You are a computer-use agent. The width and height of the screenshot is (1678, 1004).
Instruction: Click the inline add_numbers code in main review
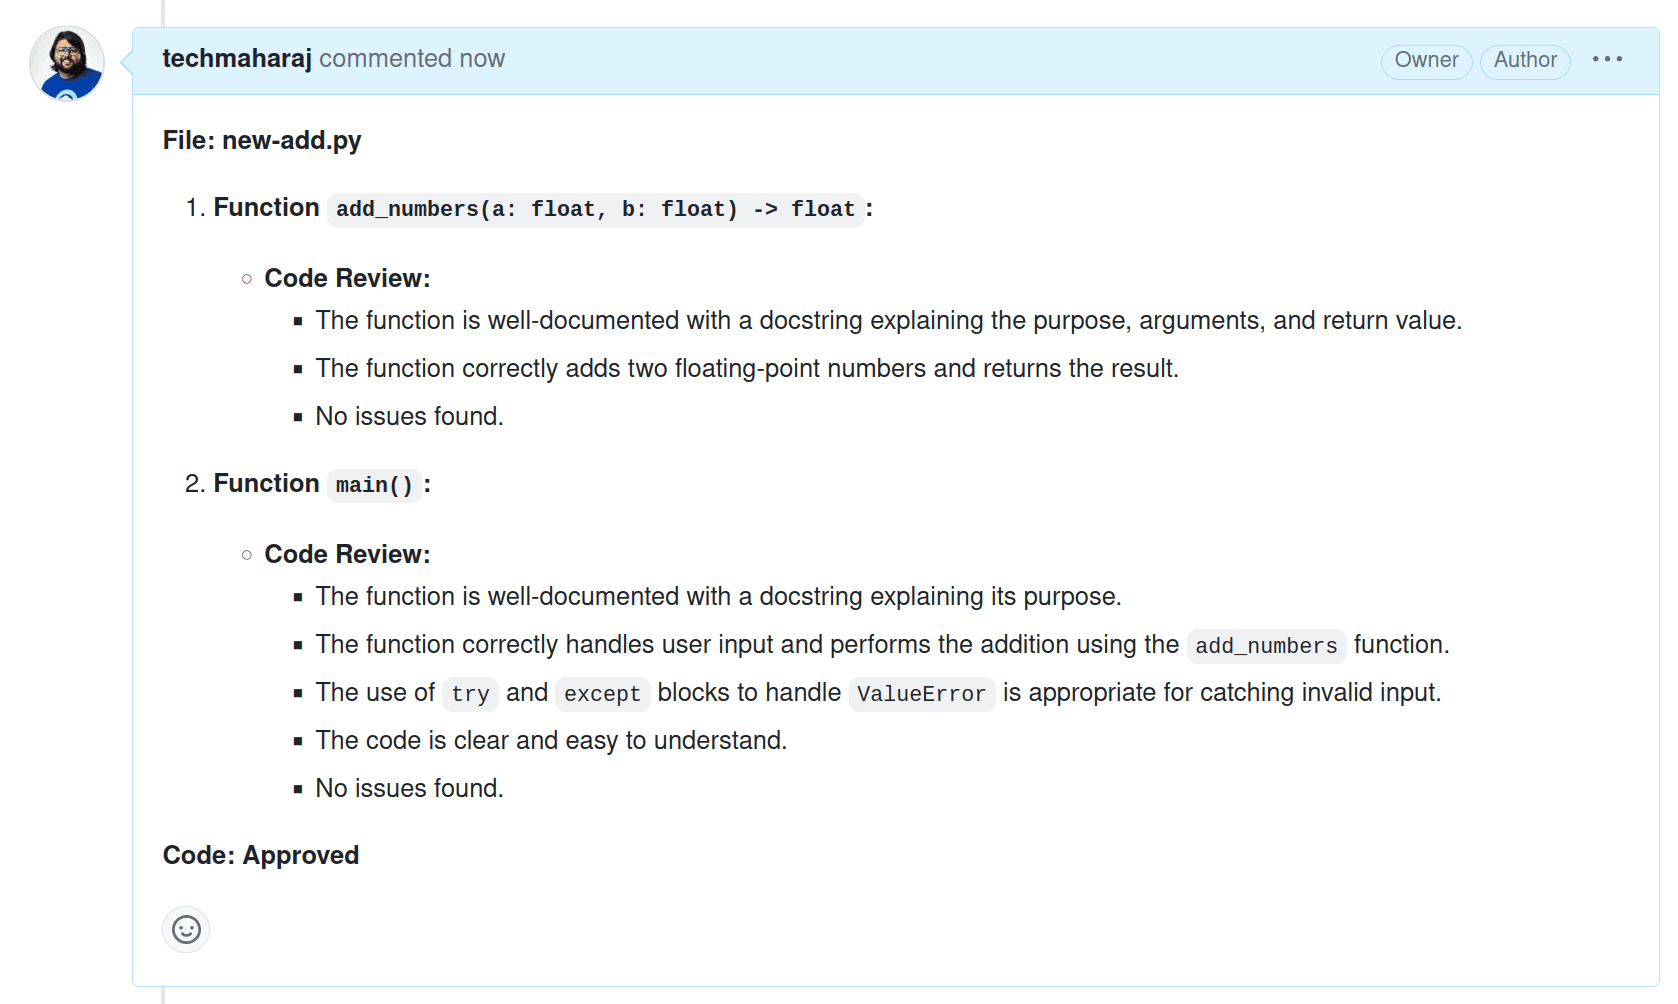click(x=1266, y=646)
